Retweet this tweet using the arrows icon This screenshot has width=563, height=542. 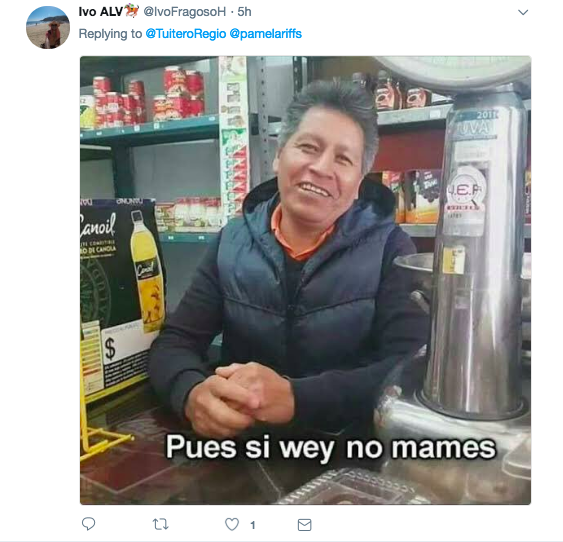160,524
